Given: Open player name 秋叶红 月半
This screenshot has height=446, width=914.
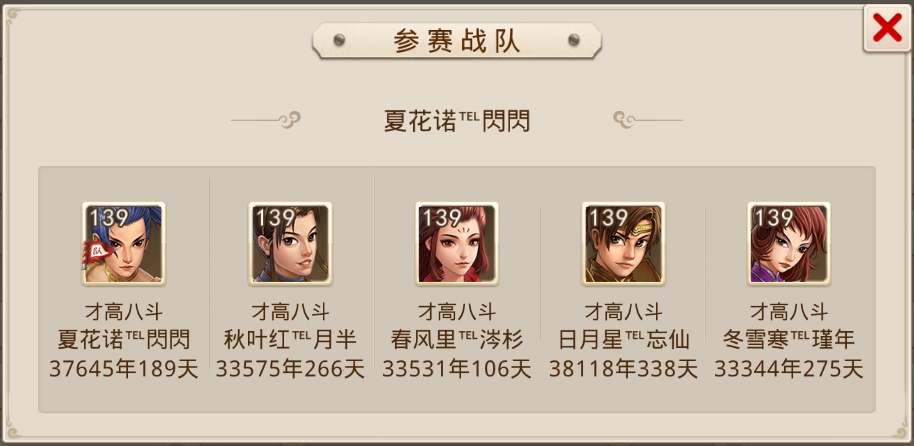Looking at the screenshot, I should coord(290,339).
